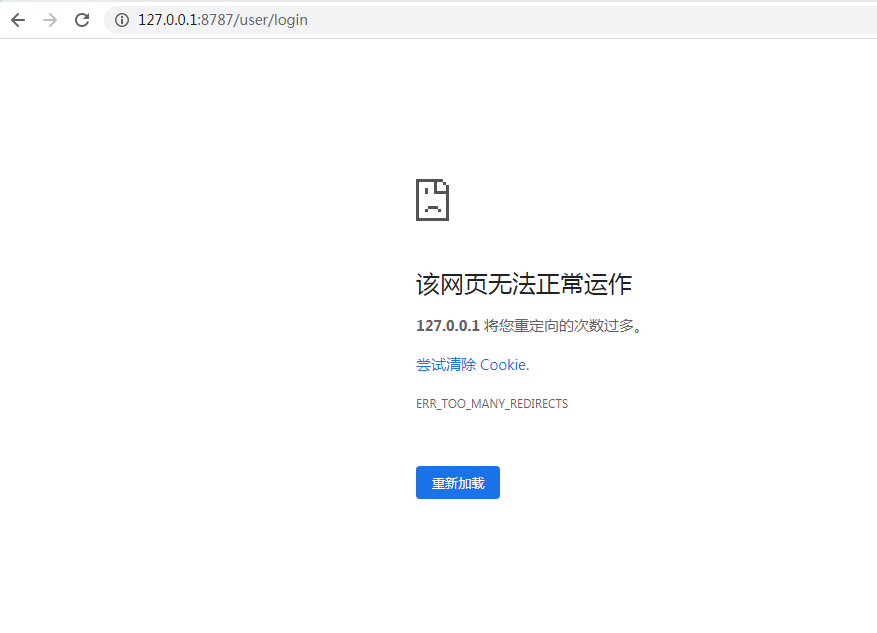Click blank page area left of error icon
The width and height of the screenshot is (877, 633).
250,200
